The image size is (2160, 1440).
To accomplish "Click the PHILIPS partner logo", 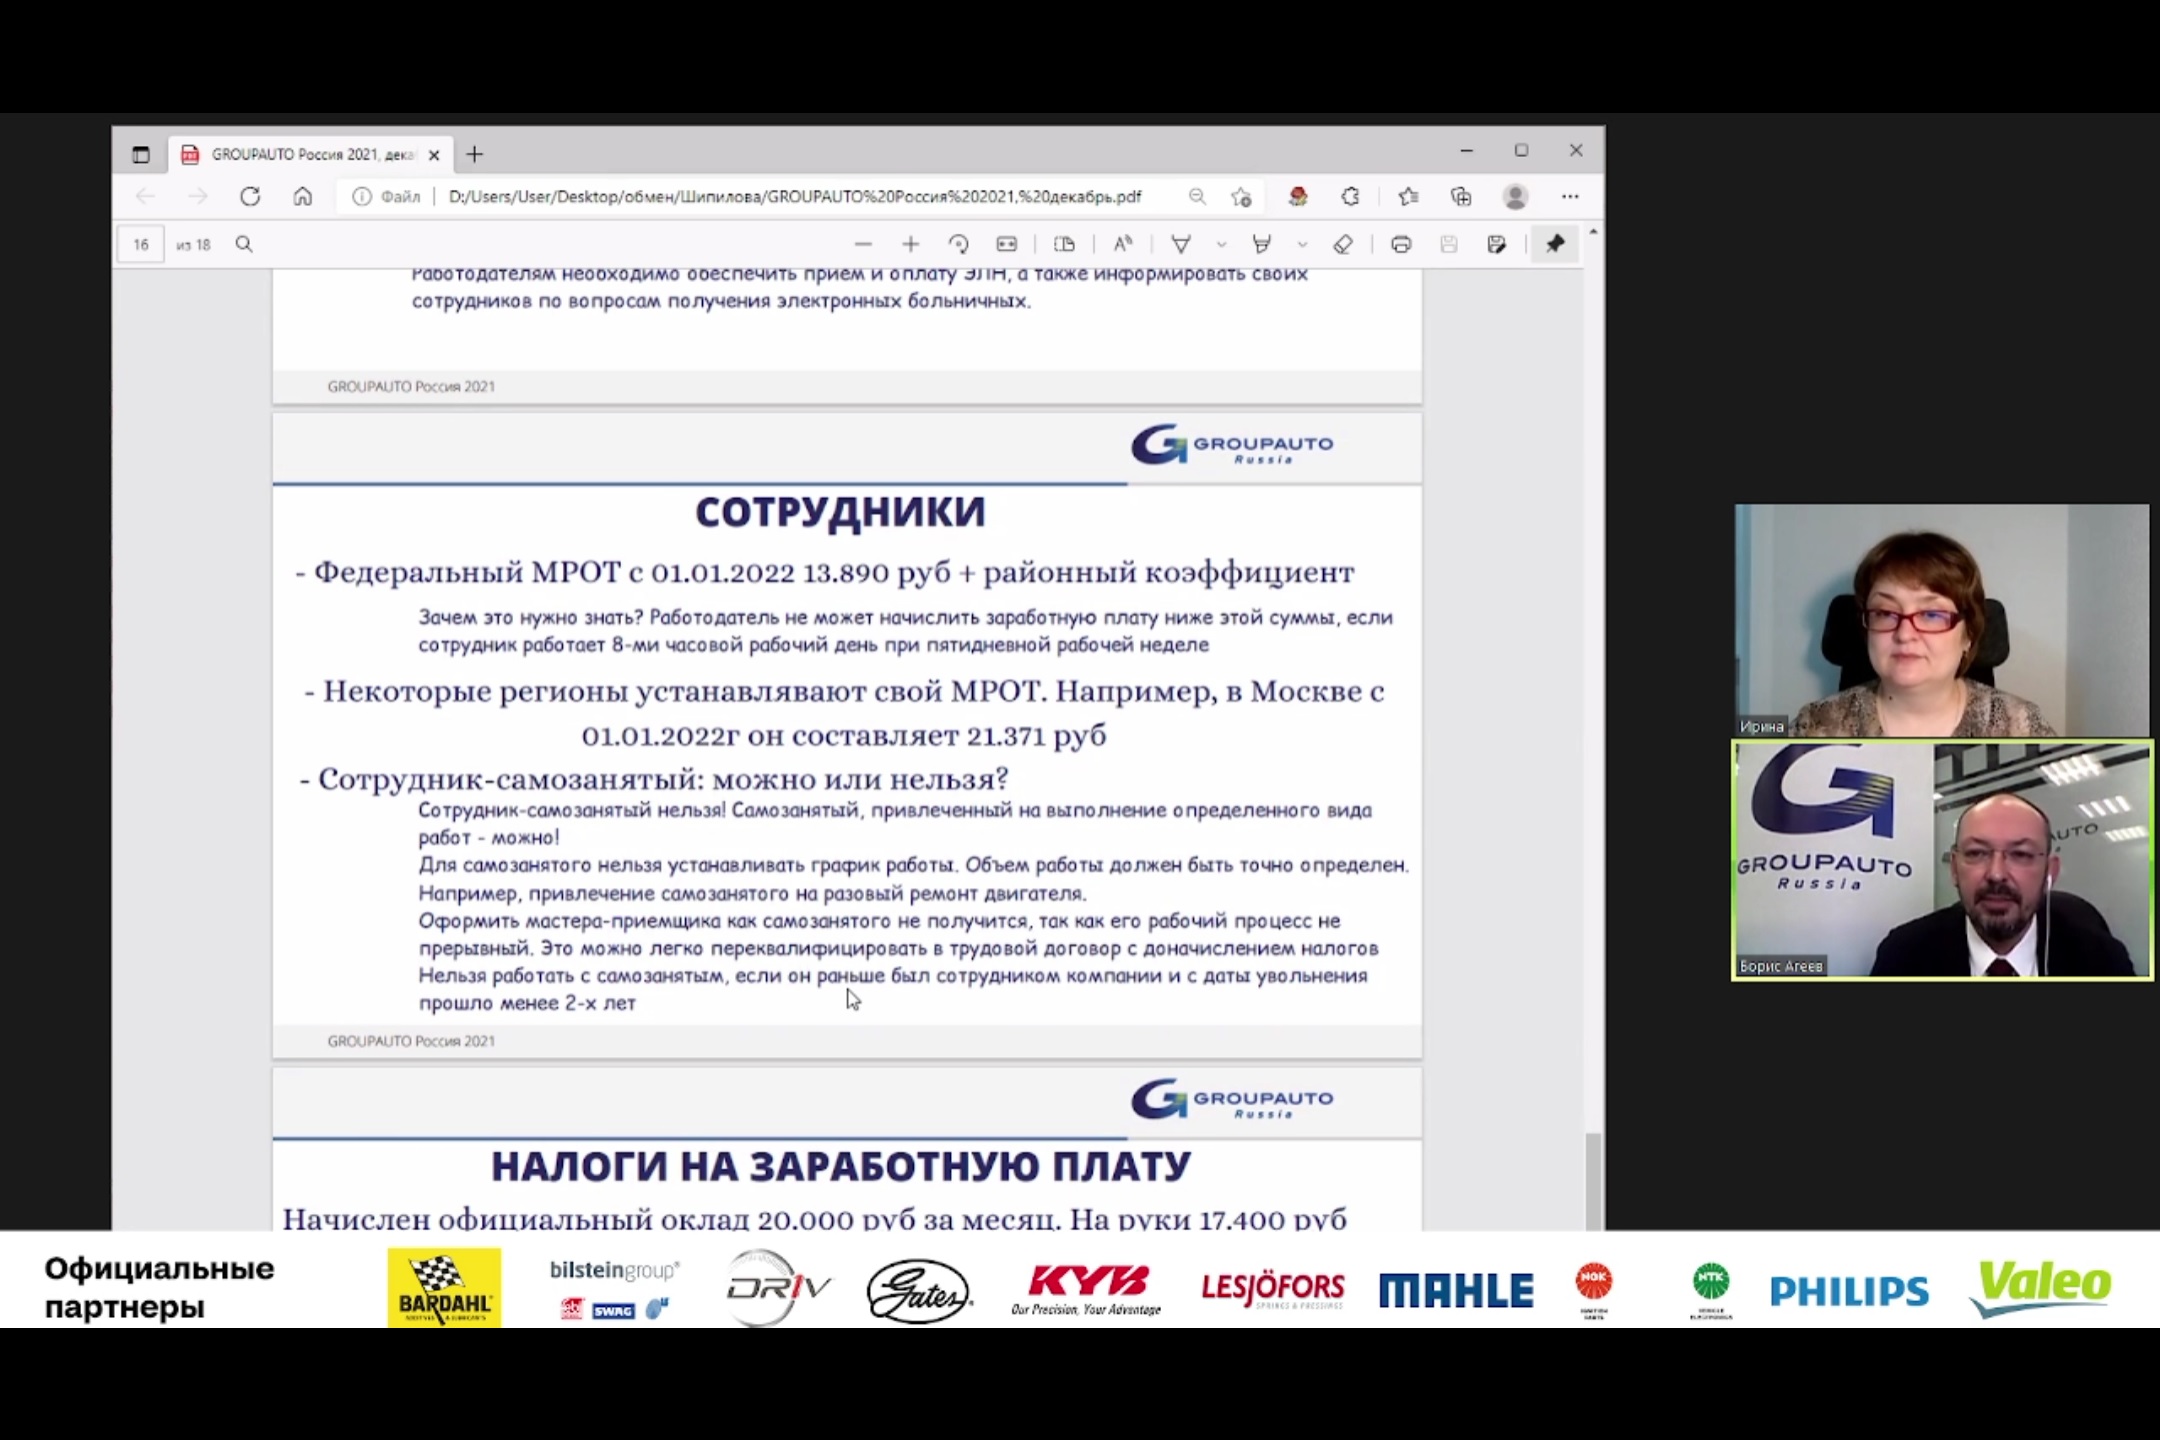I will click(1849, 1291).
